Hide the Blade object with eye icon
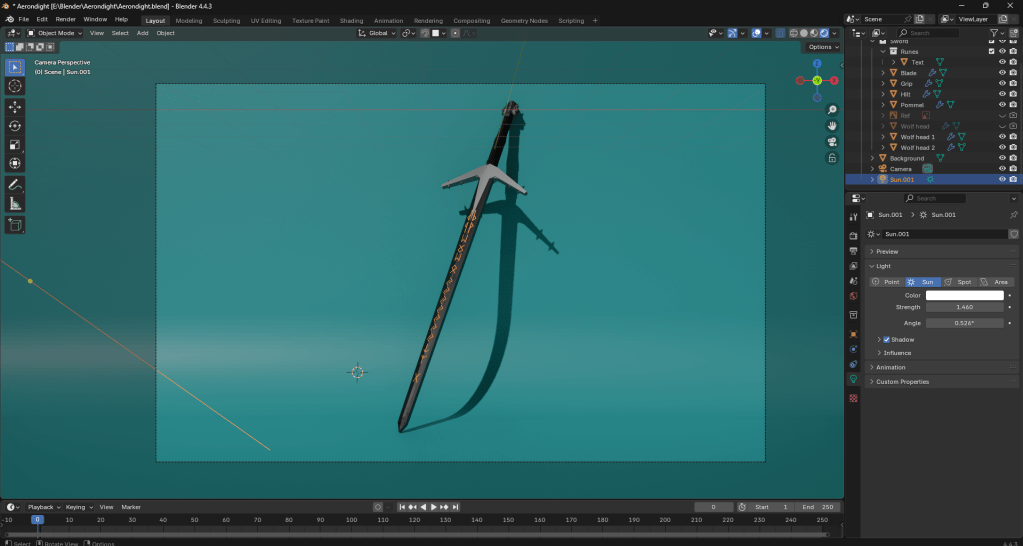Image resolution: width=1023 pixels, height=546 pixels. (x=1002, y=73)
